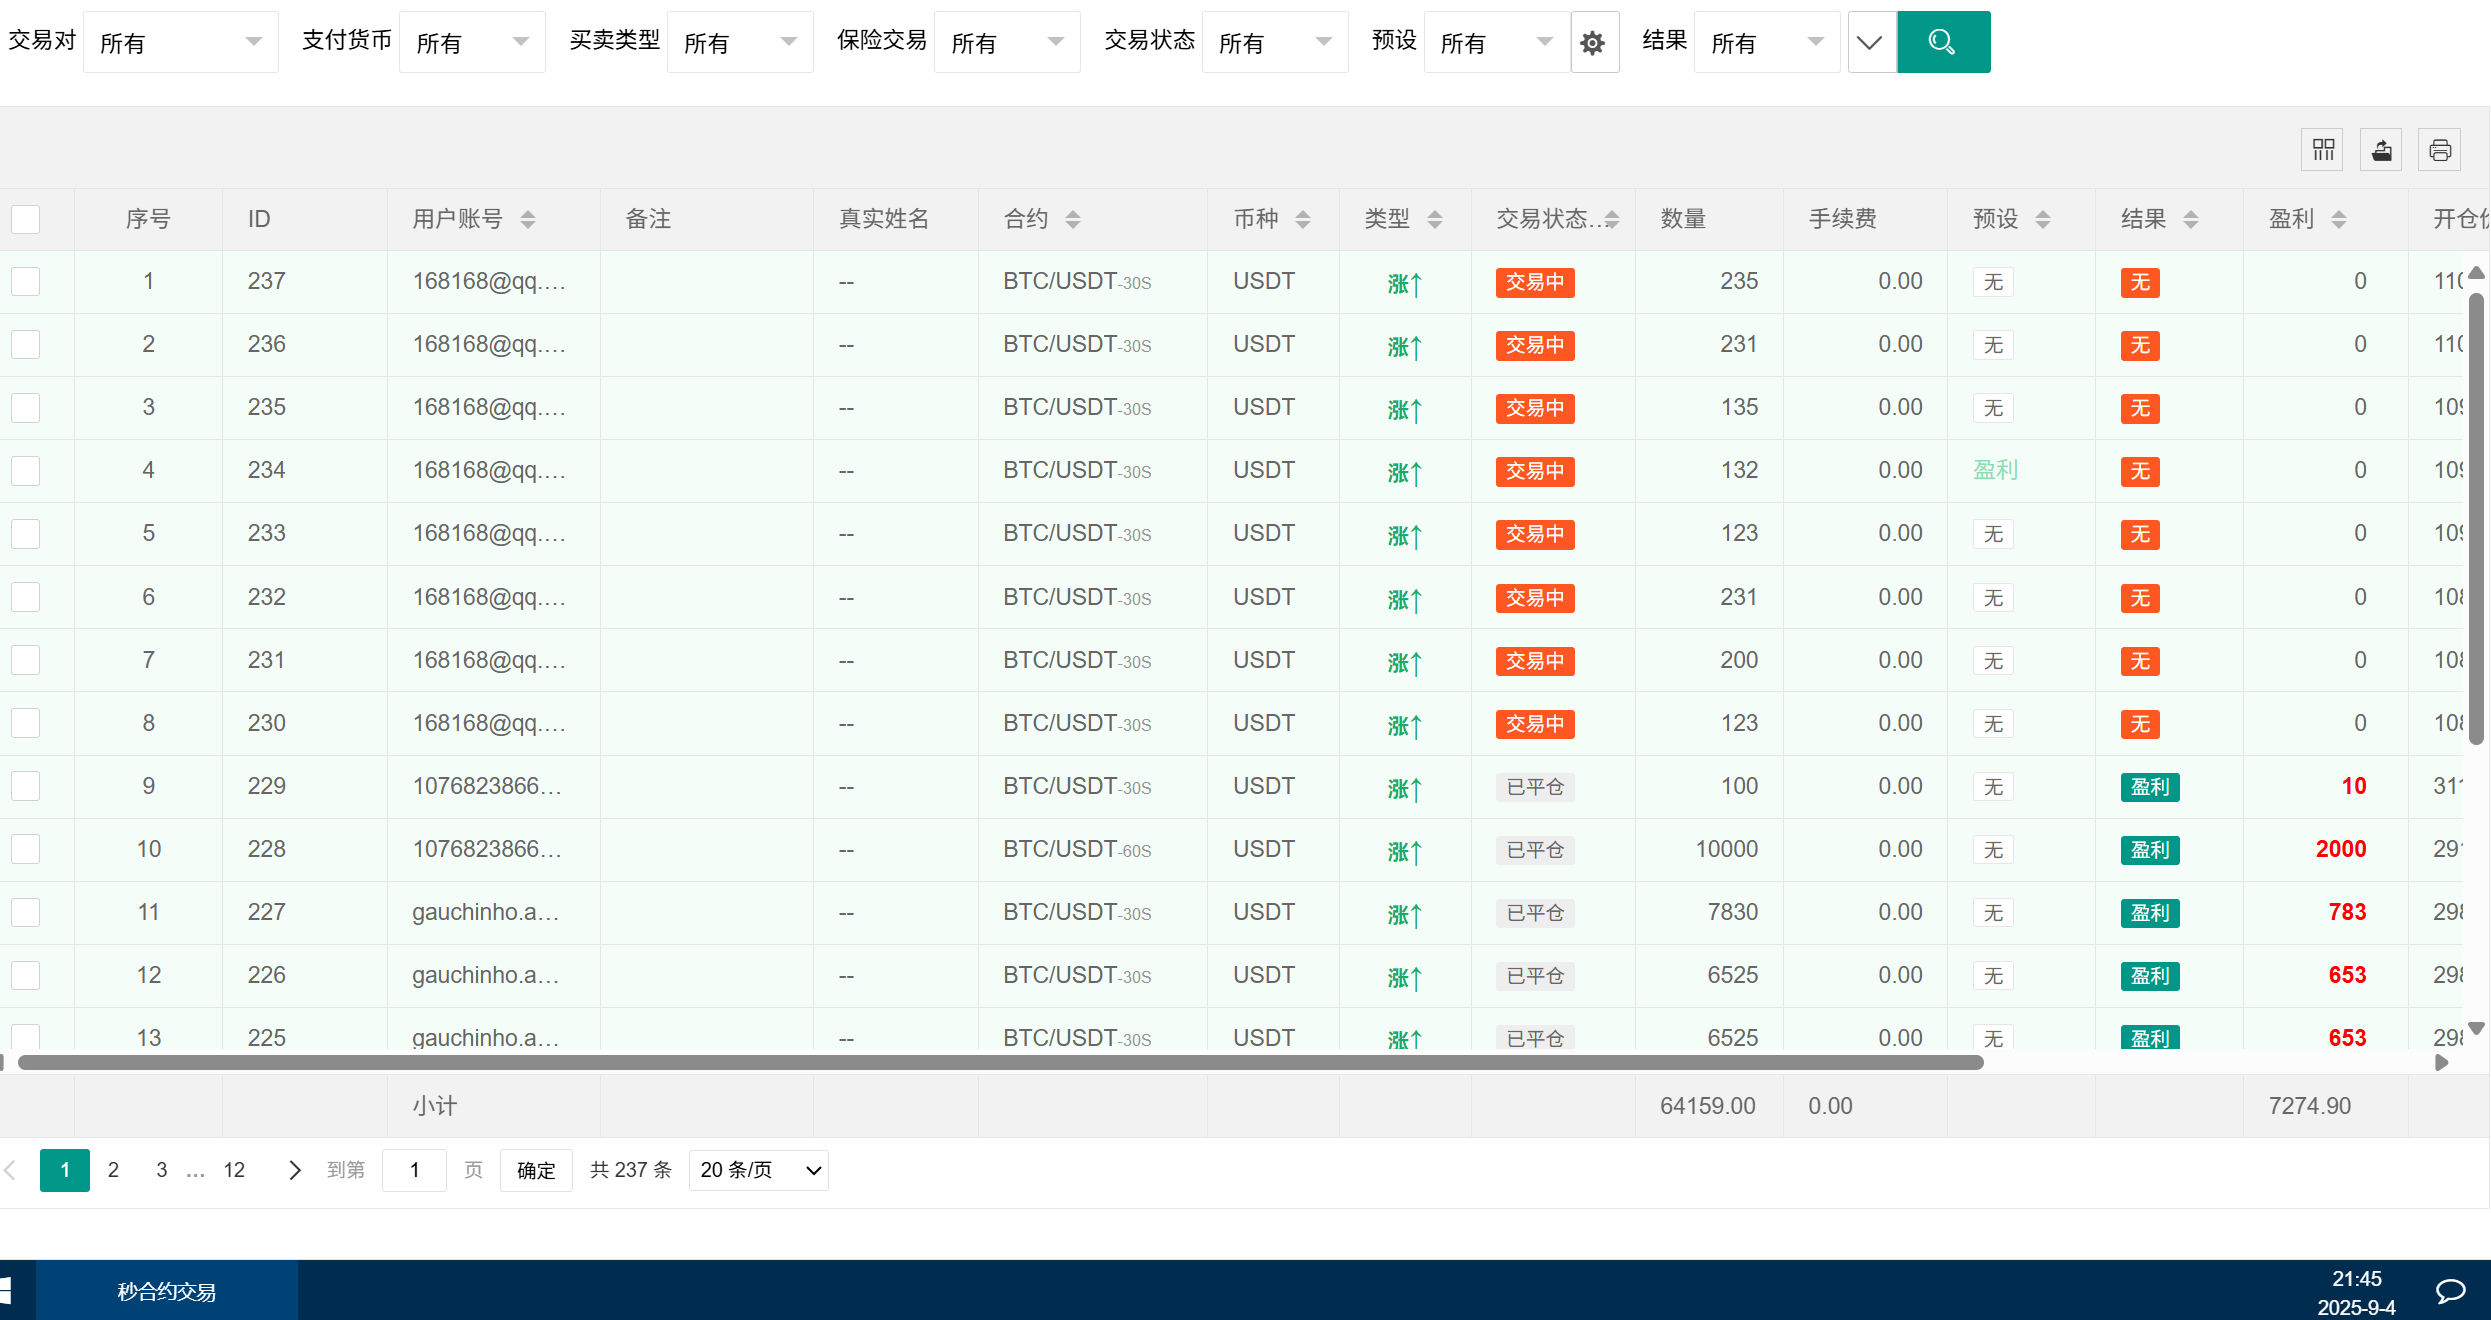Check the row with ID 229
The height and width of the screenshot is (1320, 2491).
point(26,787)
